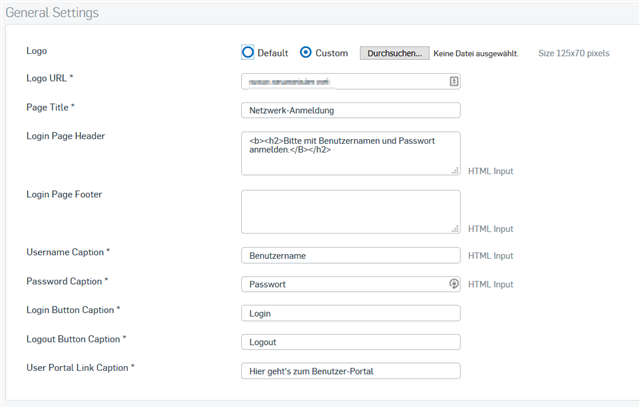640x408 pixels.
Task: Focus the Page Title field Netzwerk-Anmeldung
Action: point(350,111)
